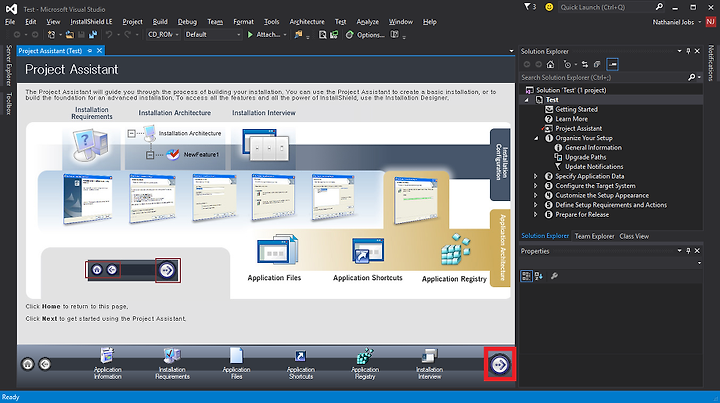
Task: Open the Toolbox side tab
Action: (8, 103)
